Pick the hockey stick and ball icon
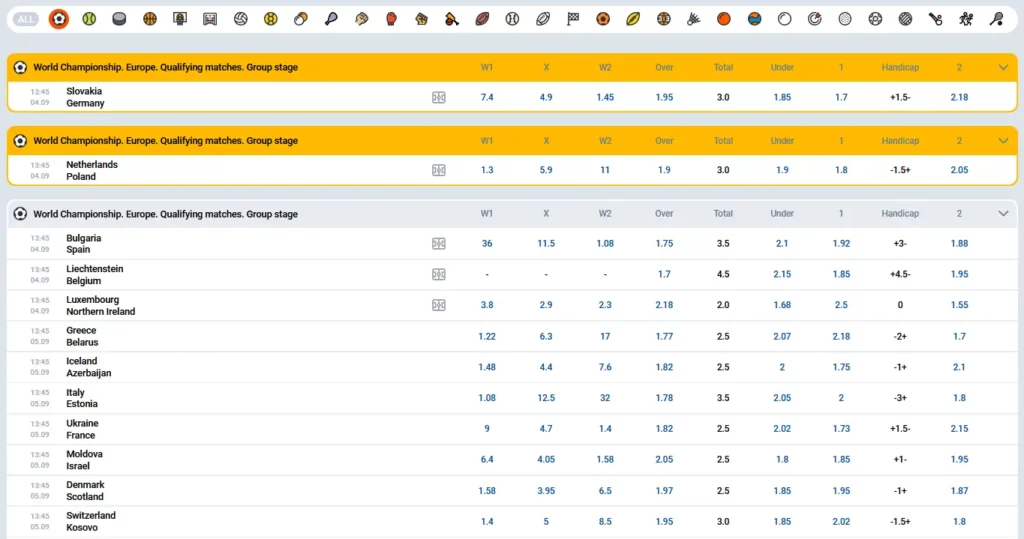The width and height of the screenshot is (1024, 539). coord(936,19)
